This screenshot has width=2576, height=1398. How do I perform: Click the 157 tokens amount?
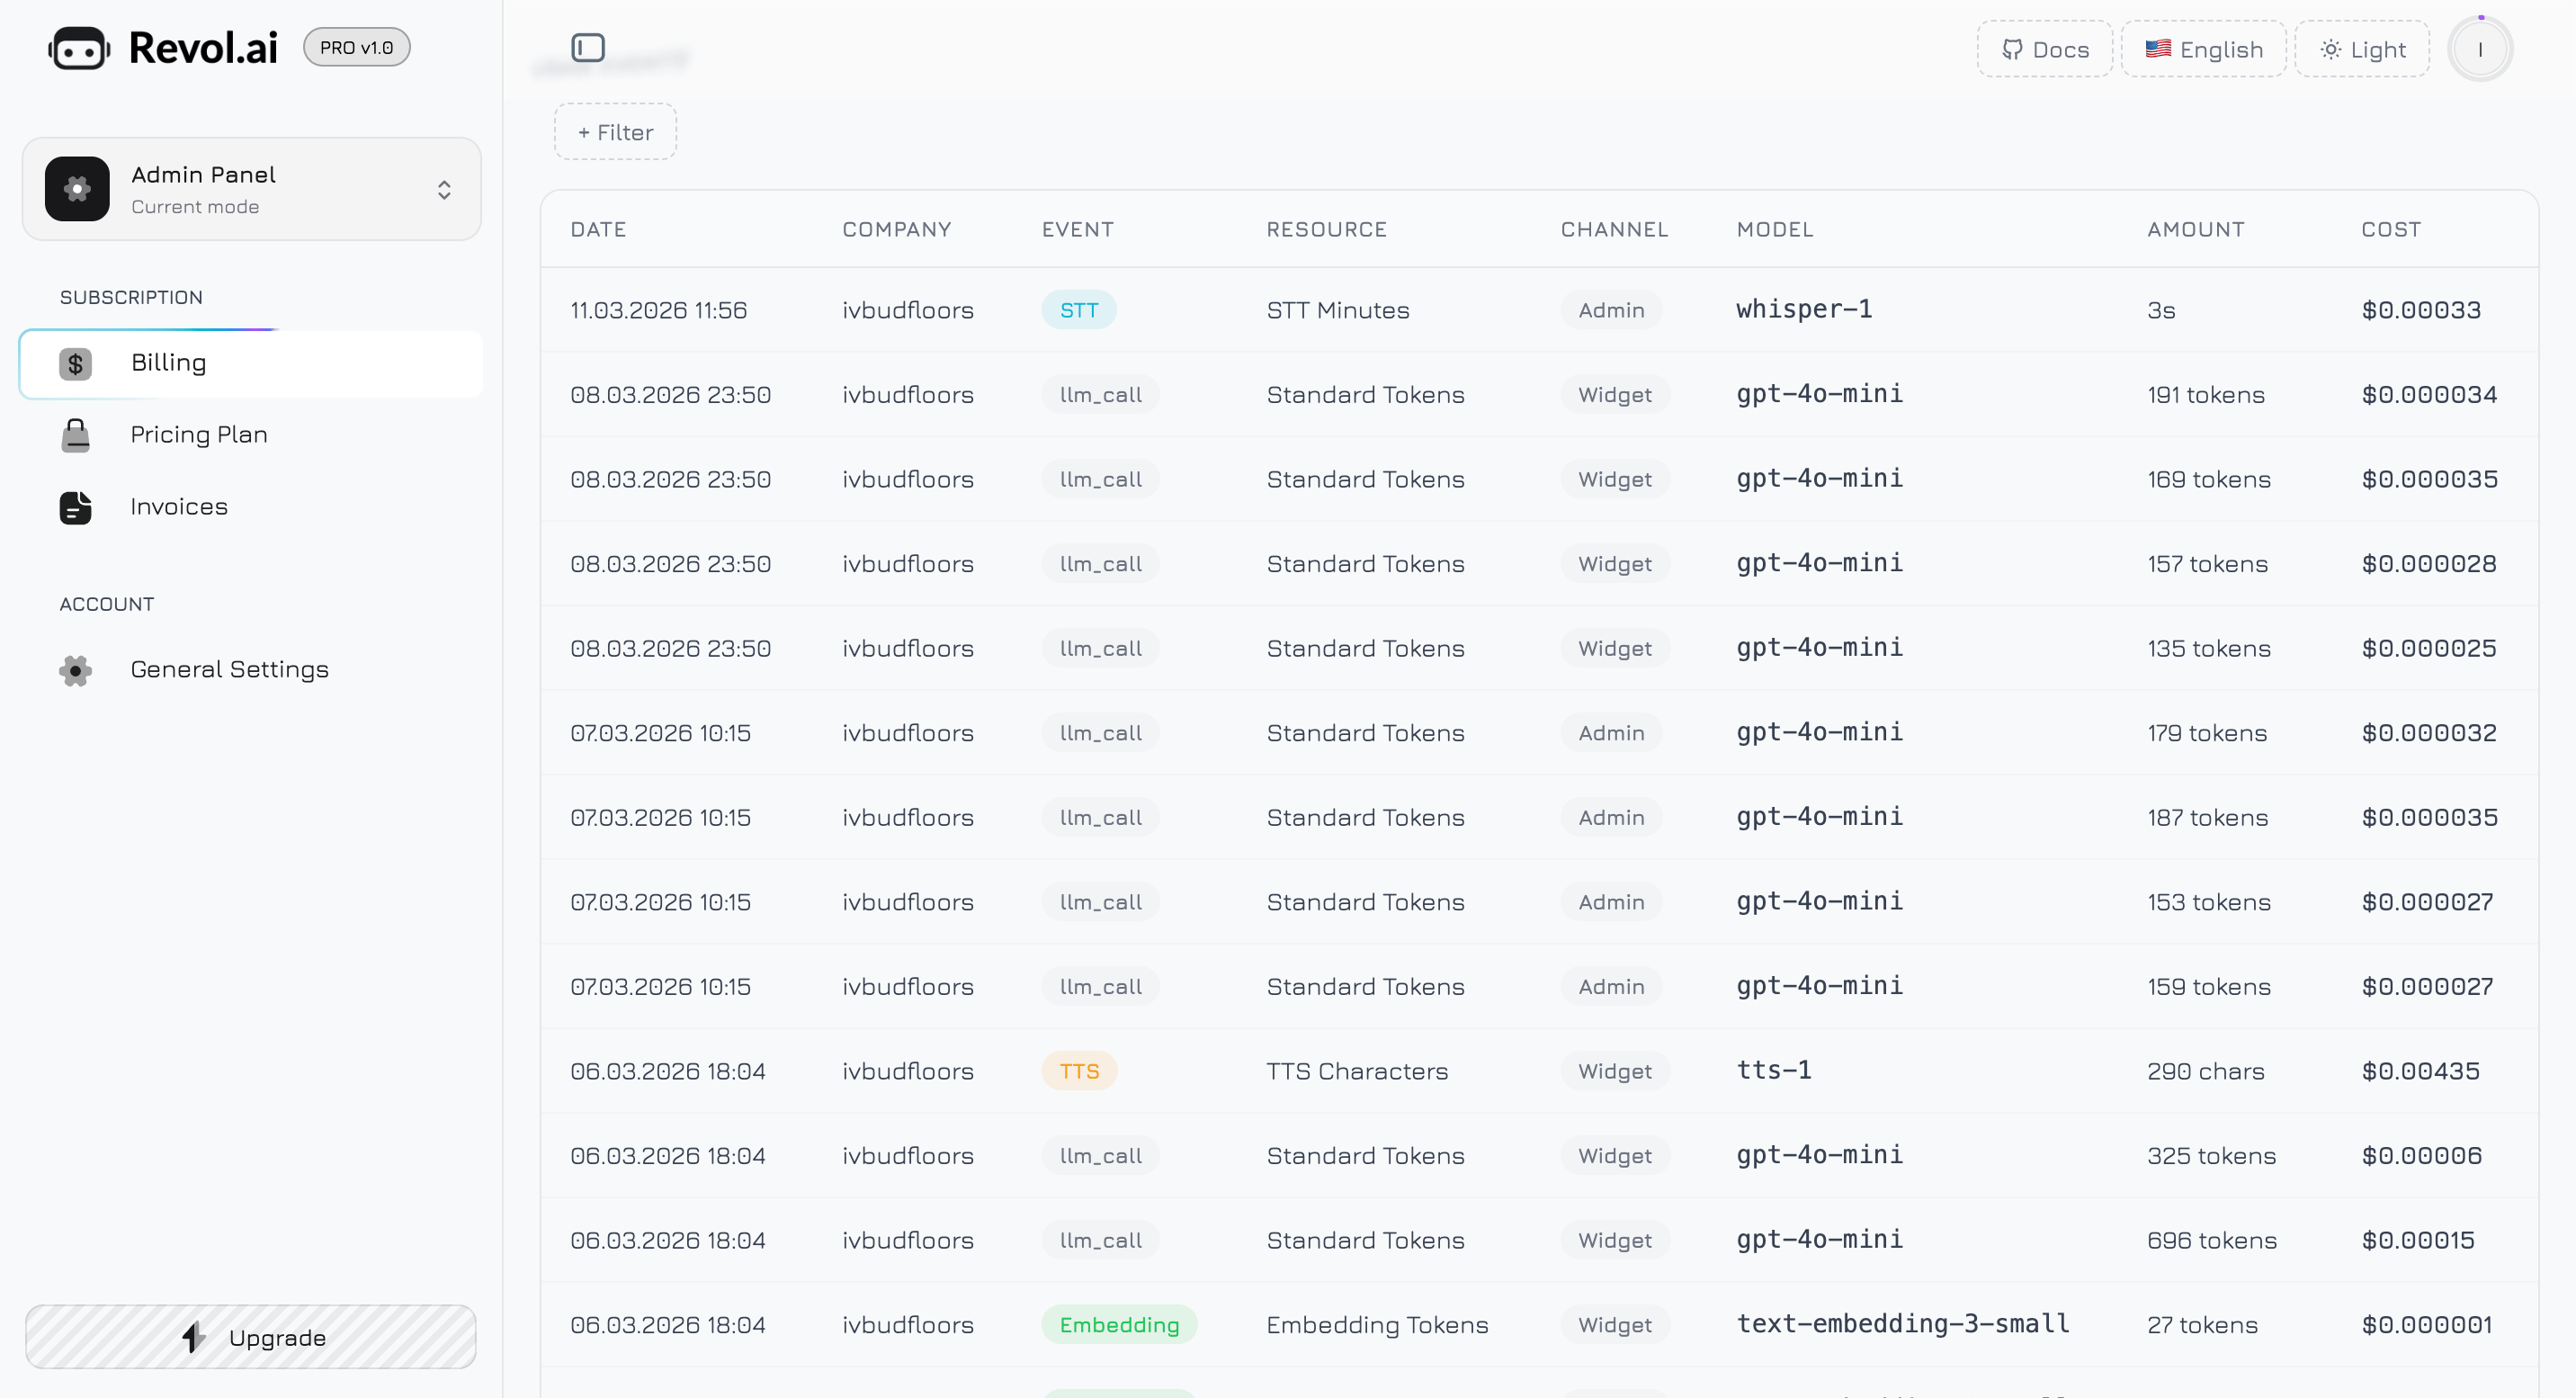point(2207,564)
